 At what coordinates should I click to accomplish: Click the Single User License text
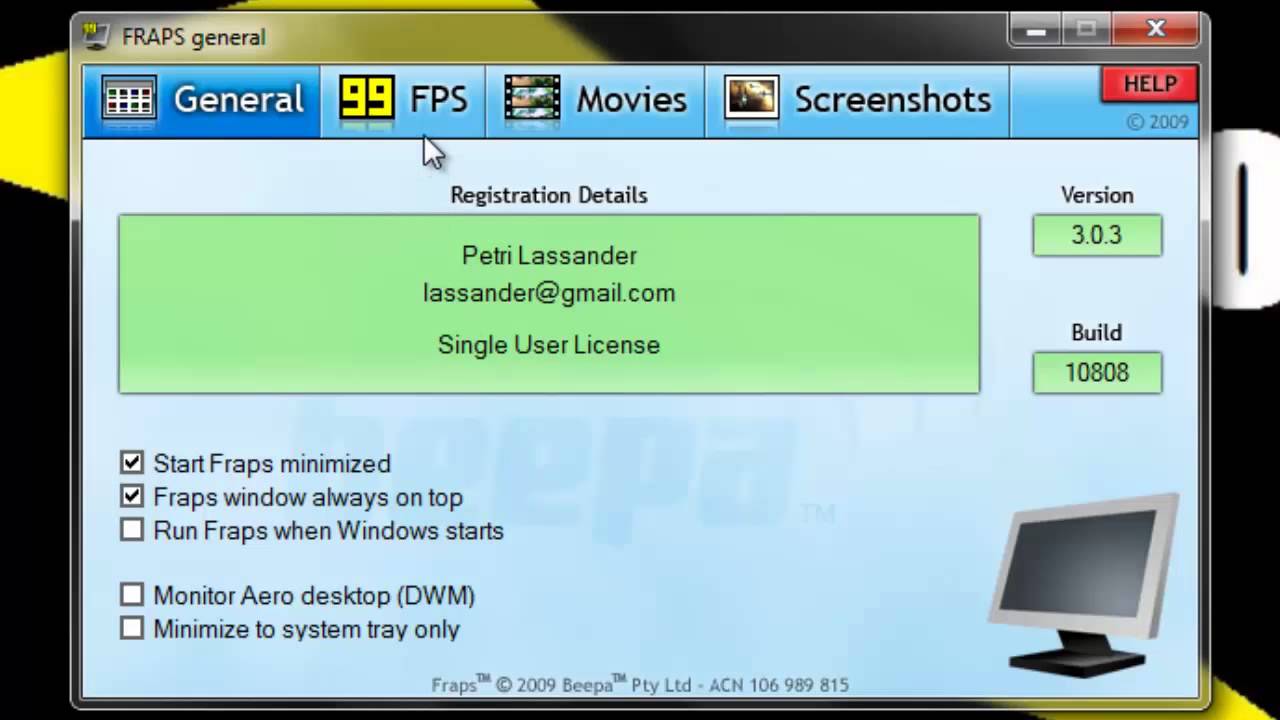click(x=549, y=345)
